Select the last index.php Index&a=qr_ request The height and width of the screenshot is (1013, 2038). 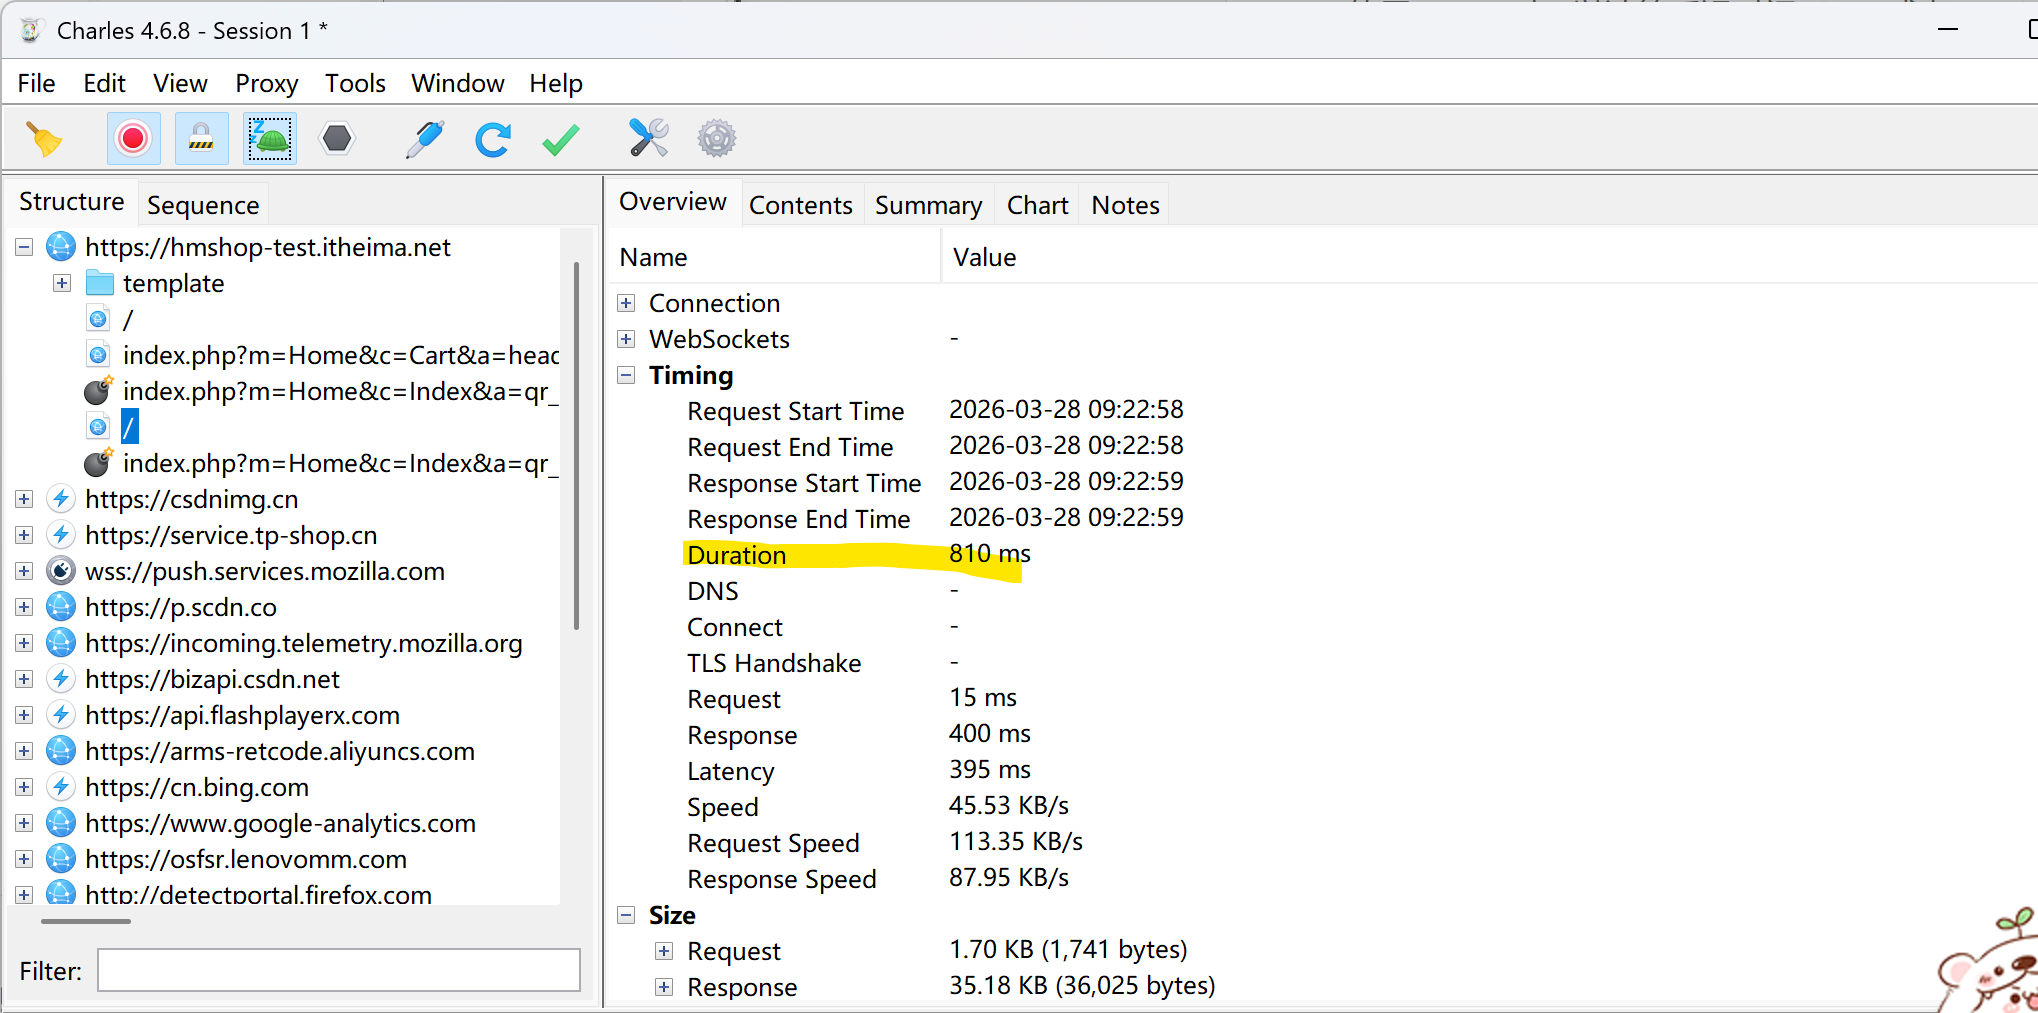340,463
